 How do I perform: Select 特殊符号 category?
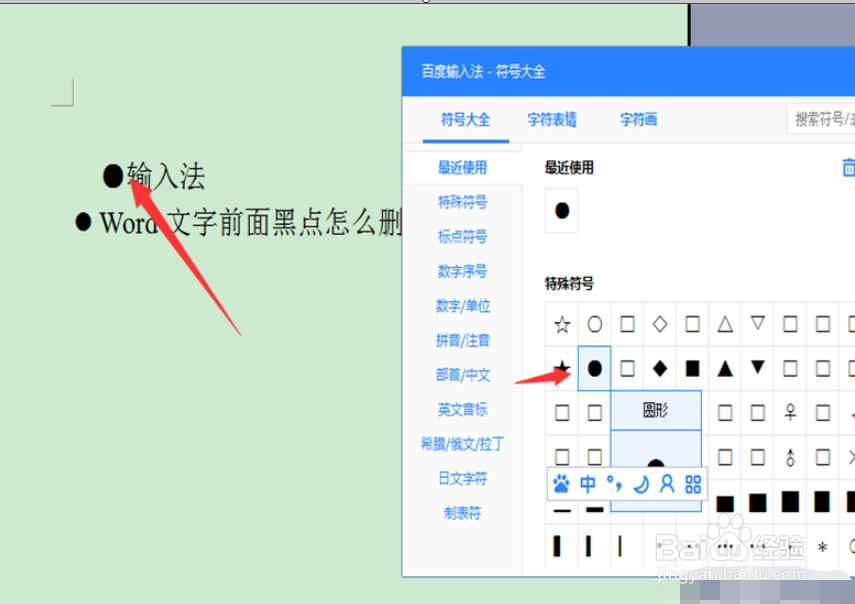coord(462,202)
